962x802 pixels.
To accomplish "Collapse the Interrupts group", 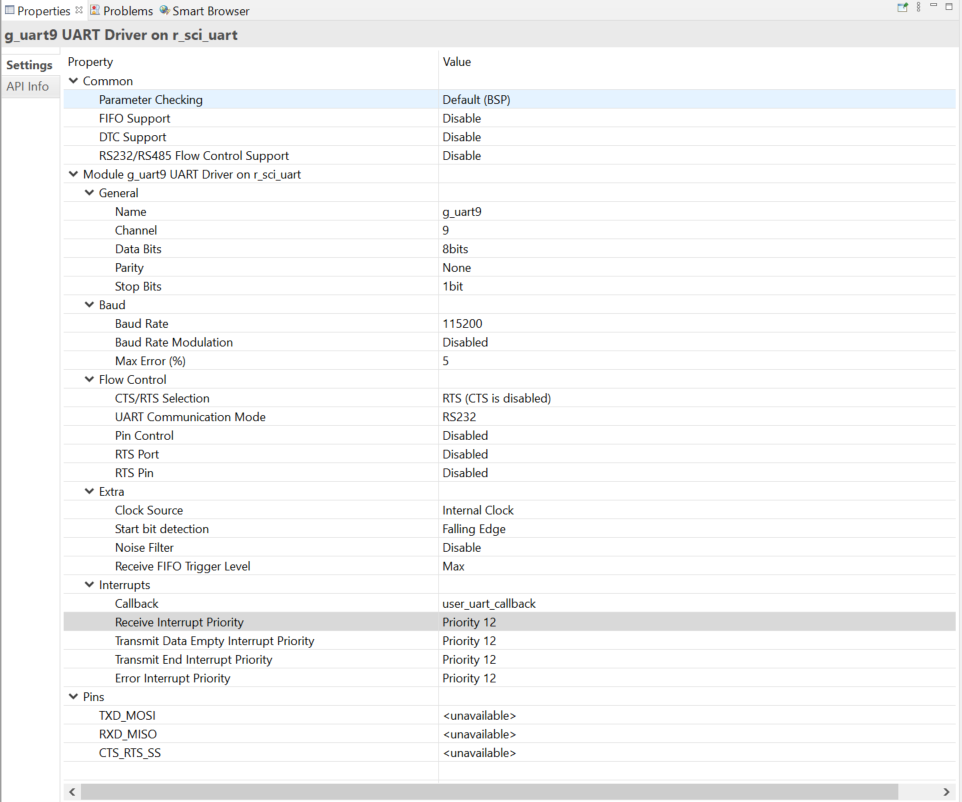I will coord(90,585).
